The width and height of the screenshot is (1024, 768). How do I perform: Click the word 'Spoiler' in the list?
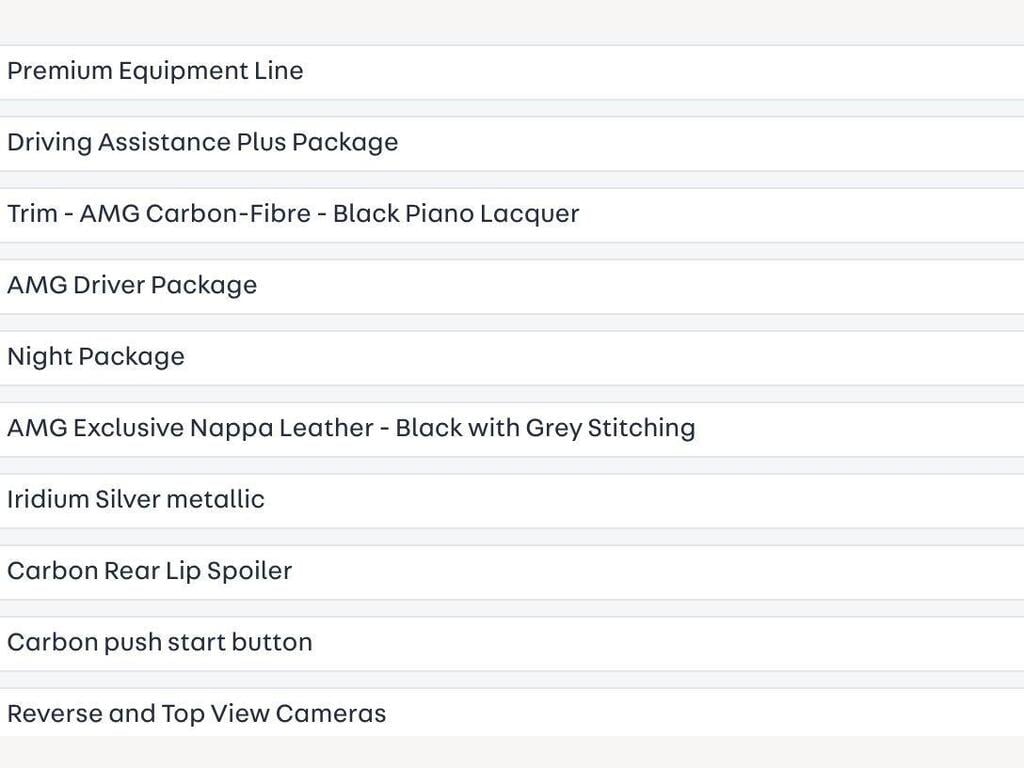click(249, 571)
